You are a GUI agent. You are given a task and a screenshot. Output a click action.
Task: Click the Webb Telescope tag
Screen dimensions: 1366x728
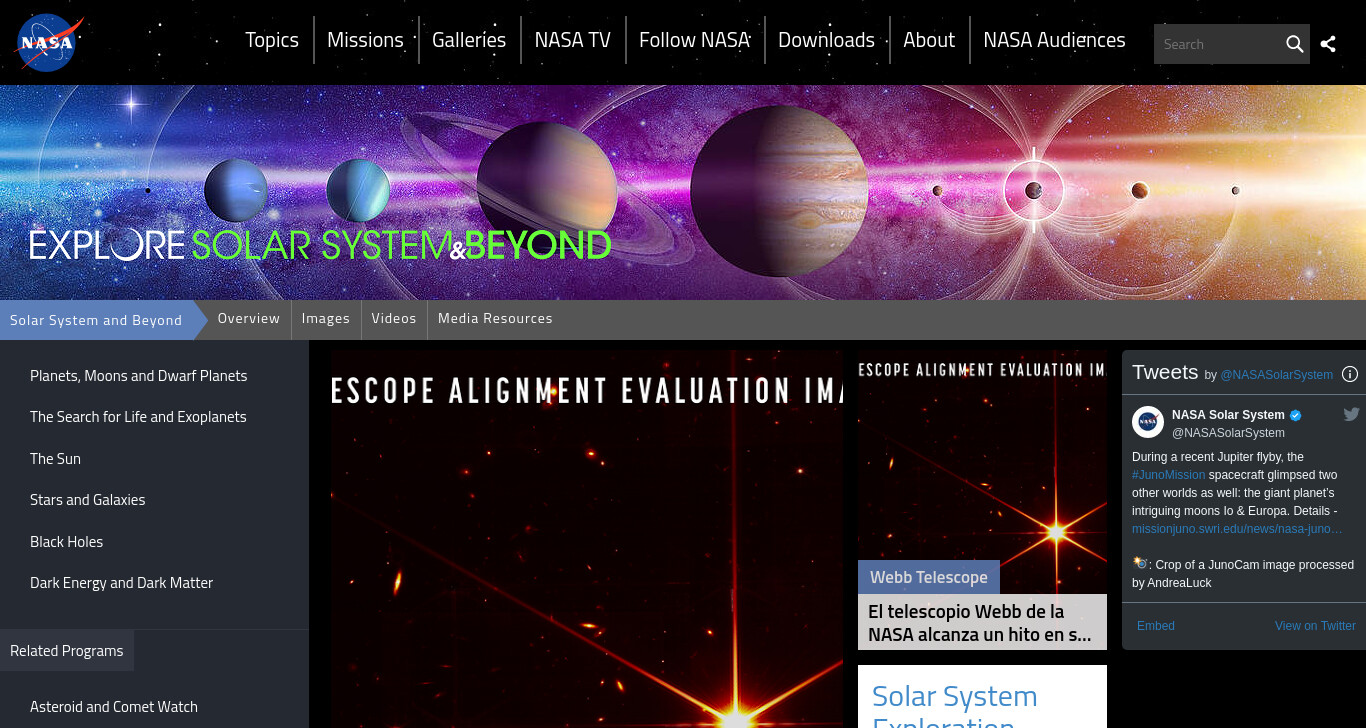pyautogui.click(x=929, y=577)
